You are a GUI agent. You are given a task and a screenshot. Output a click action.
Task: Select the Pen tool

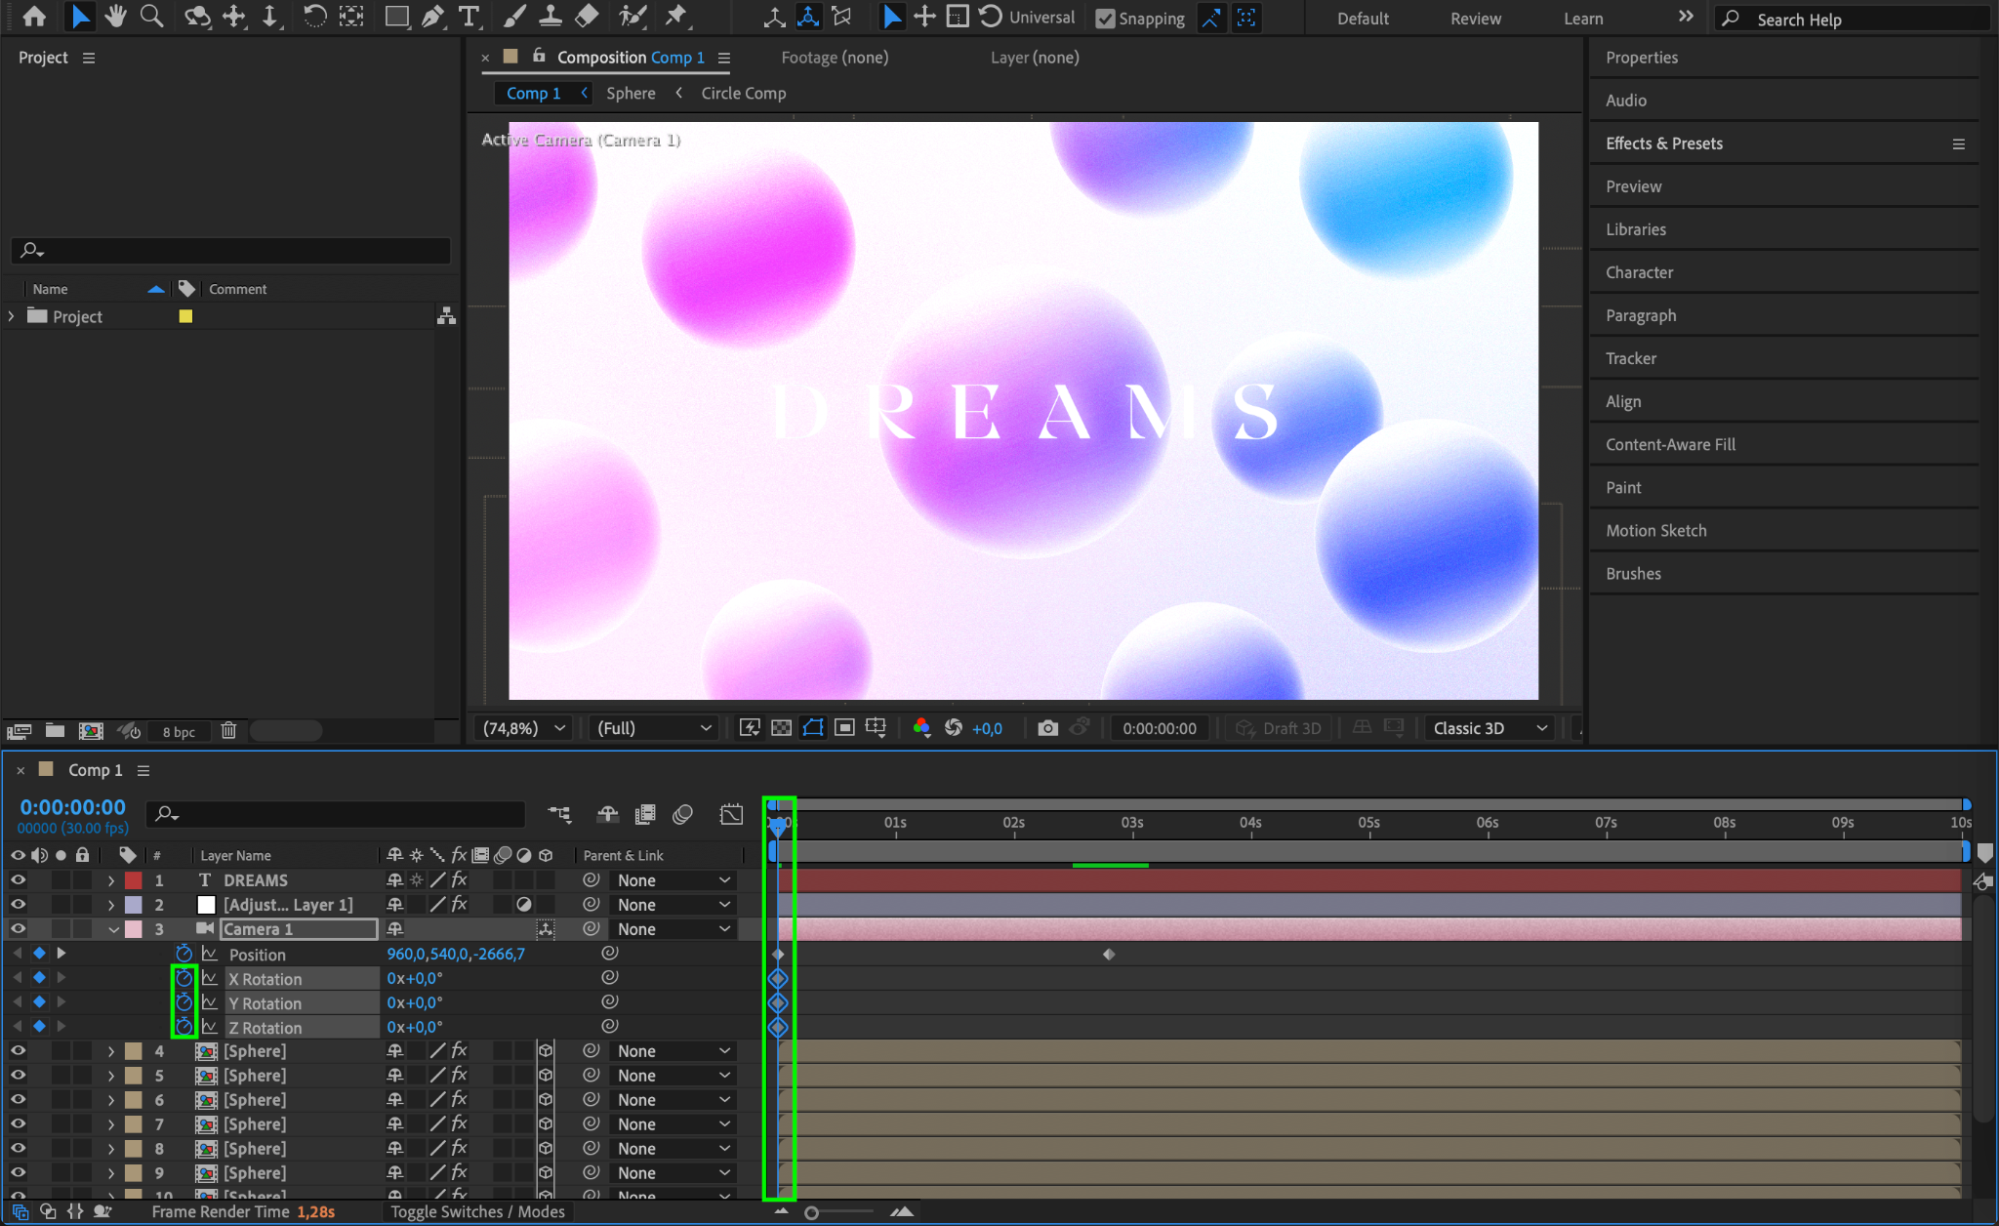(433, 16)
